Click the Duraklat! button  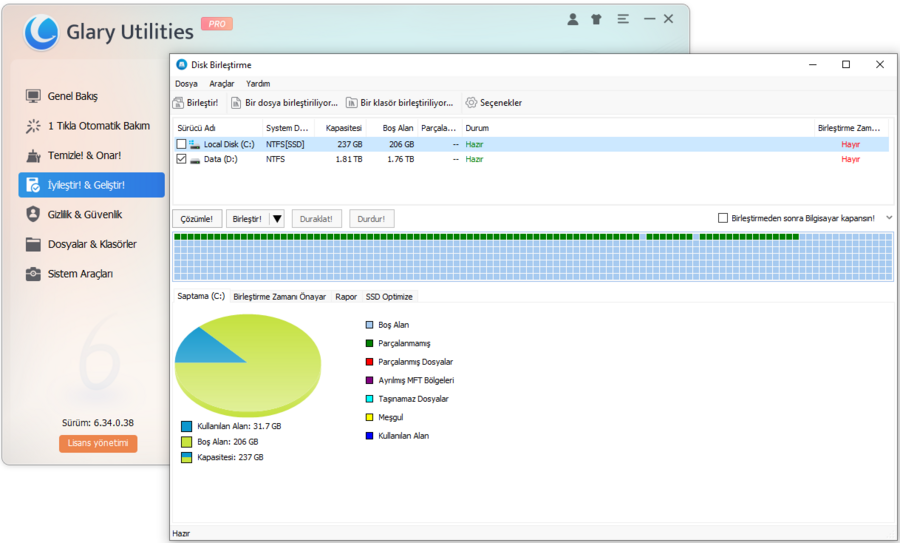coord(316,219)
